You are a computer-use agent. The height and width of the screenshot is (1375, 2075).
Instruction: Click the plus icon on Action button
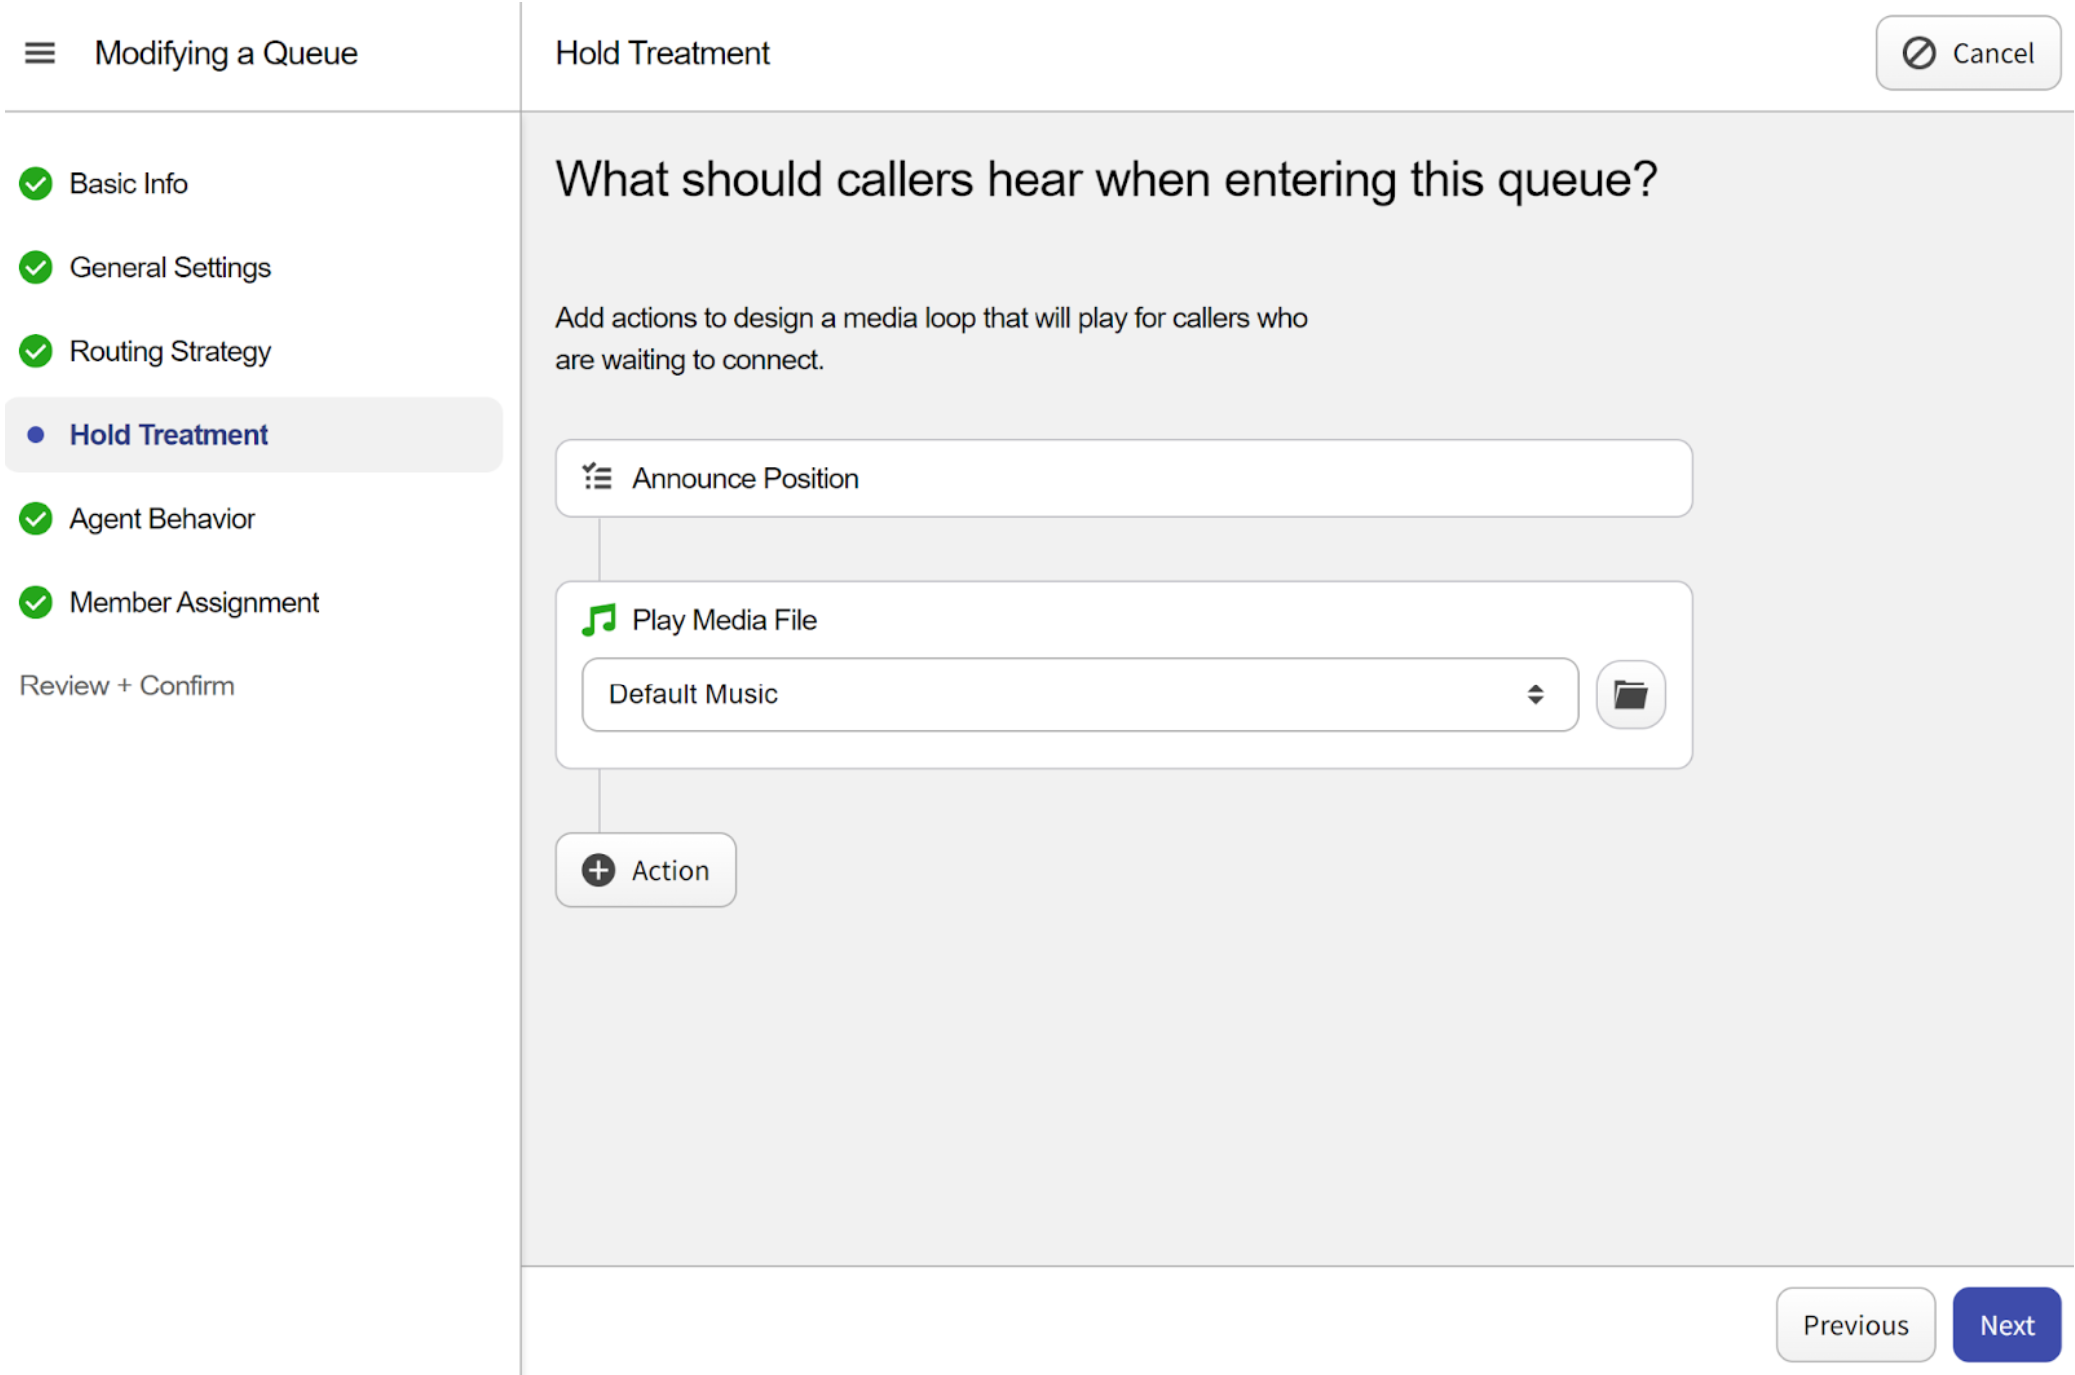pos(598,870)
